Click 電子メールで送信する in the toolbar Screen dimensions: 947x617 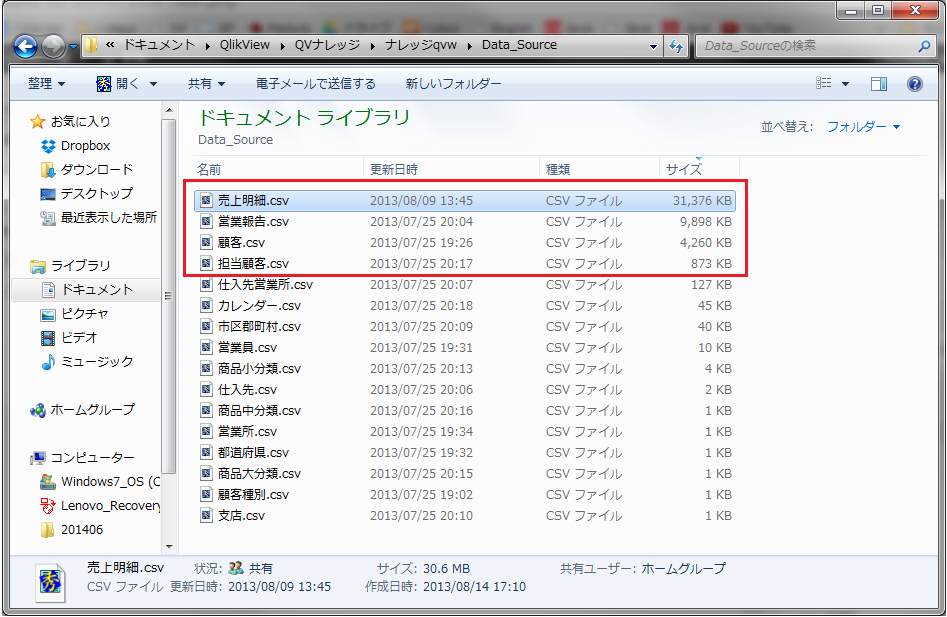tap(316, 84)
